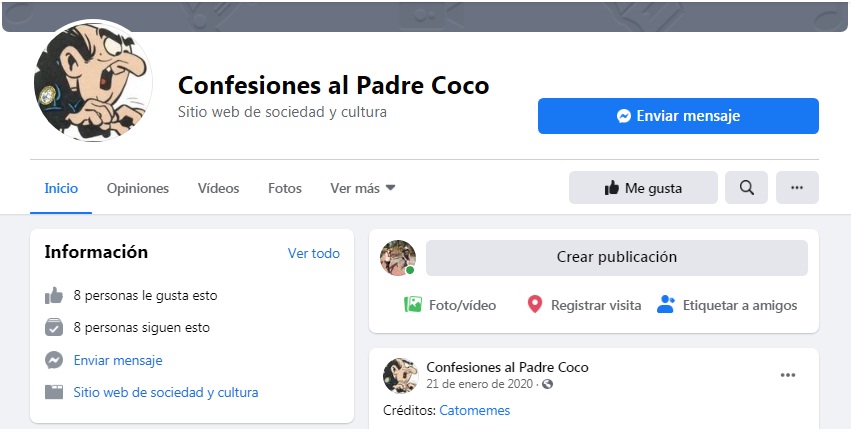Follow the Ver todo link in Información
The height and width of the screenshot is (429, 851).
pos(314,254)
